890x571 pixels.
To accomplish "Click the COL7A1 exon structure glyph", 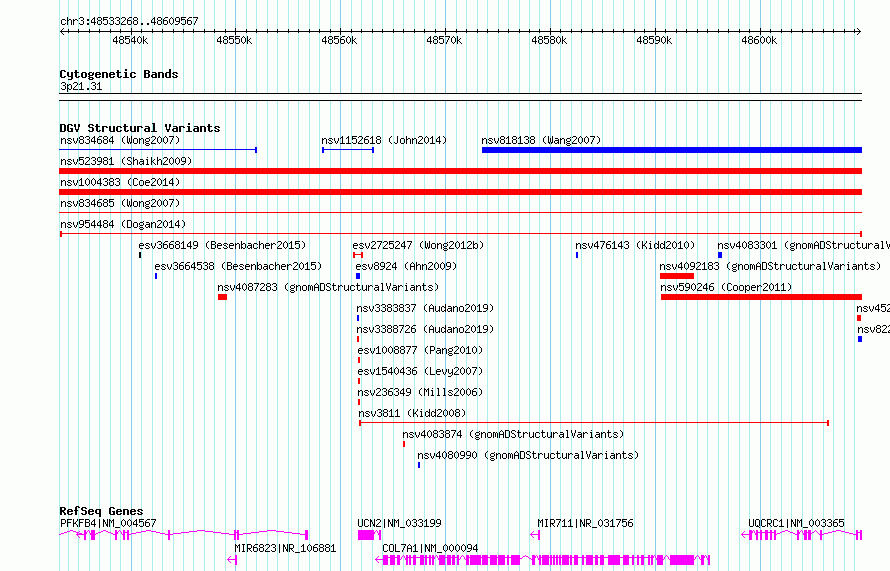I will point(543,560).
